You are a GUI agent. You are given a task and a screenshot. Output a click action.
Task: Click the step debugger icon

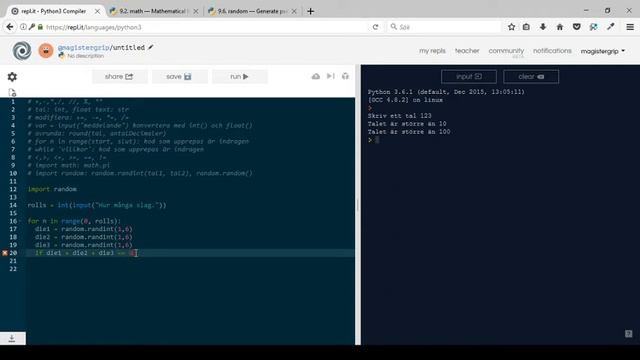click(x=331, y=76)
